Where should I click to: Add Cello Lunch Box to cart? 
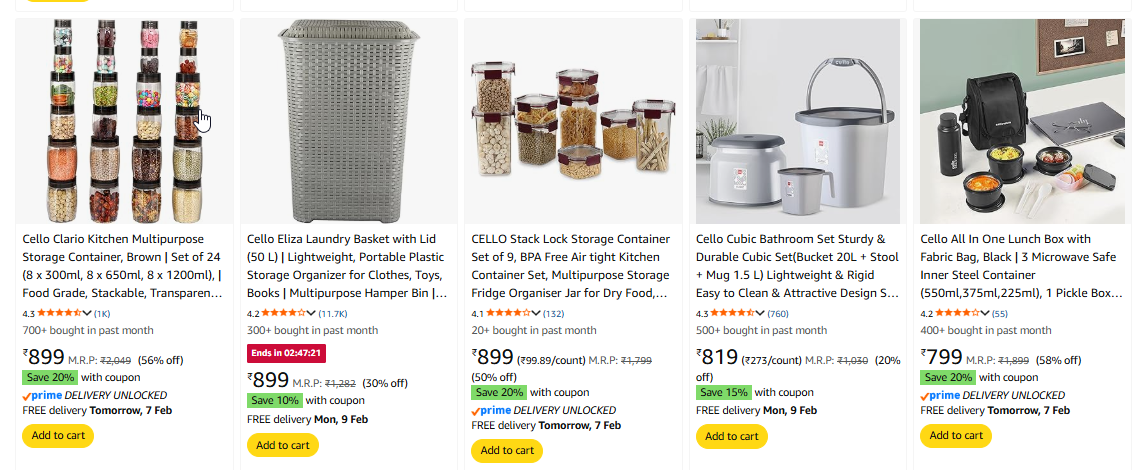pyautogui.click(x=956, y=435)
